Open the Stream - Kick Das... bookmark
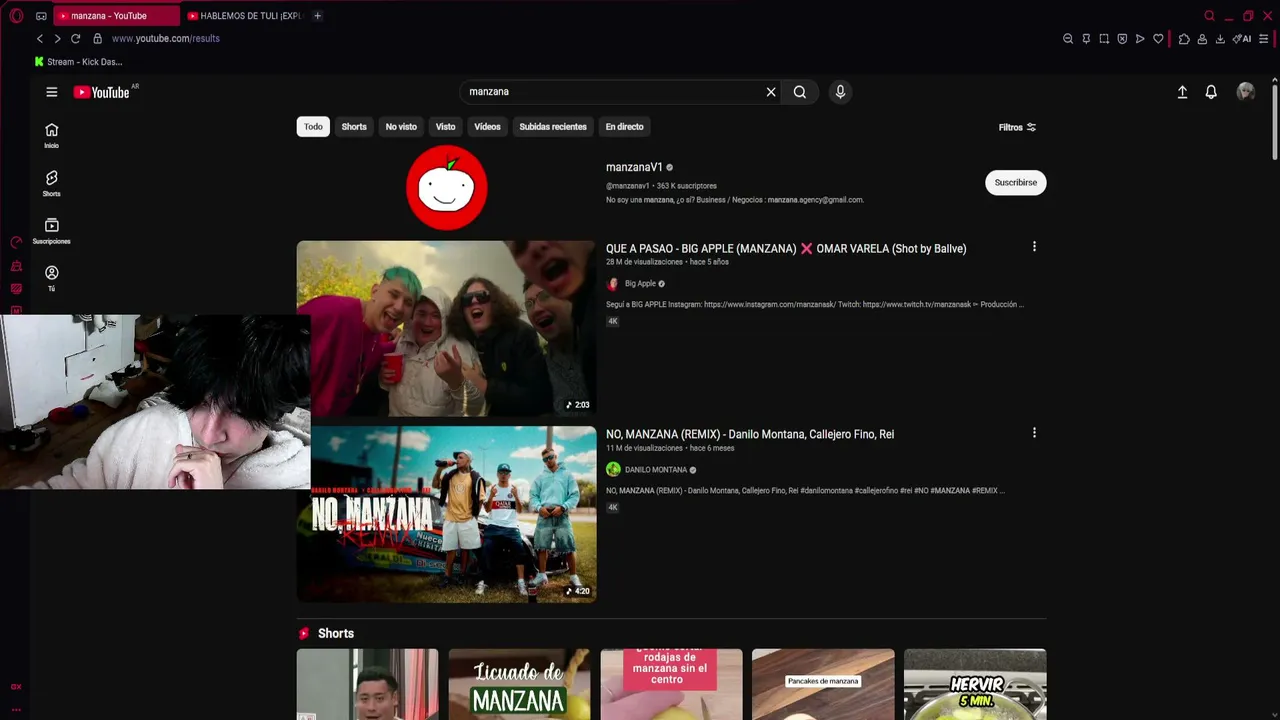The height and width of the screenshot is (720, 1280). click(x=78, y=62)
